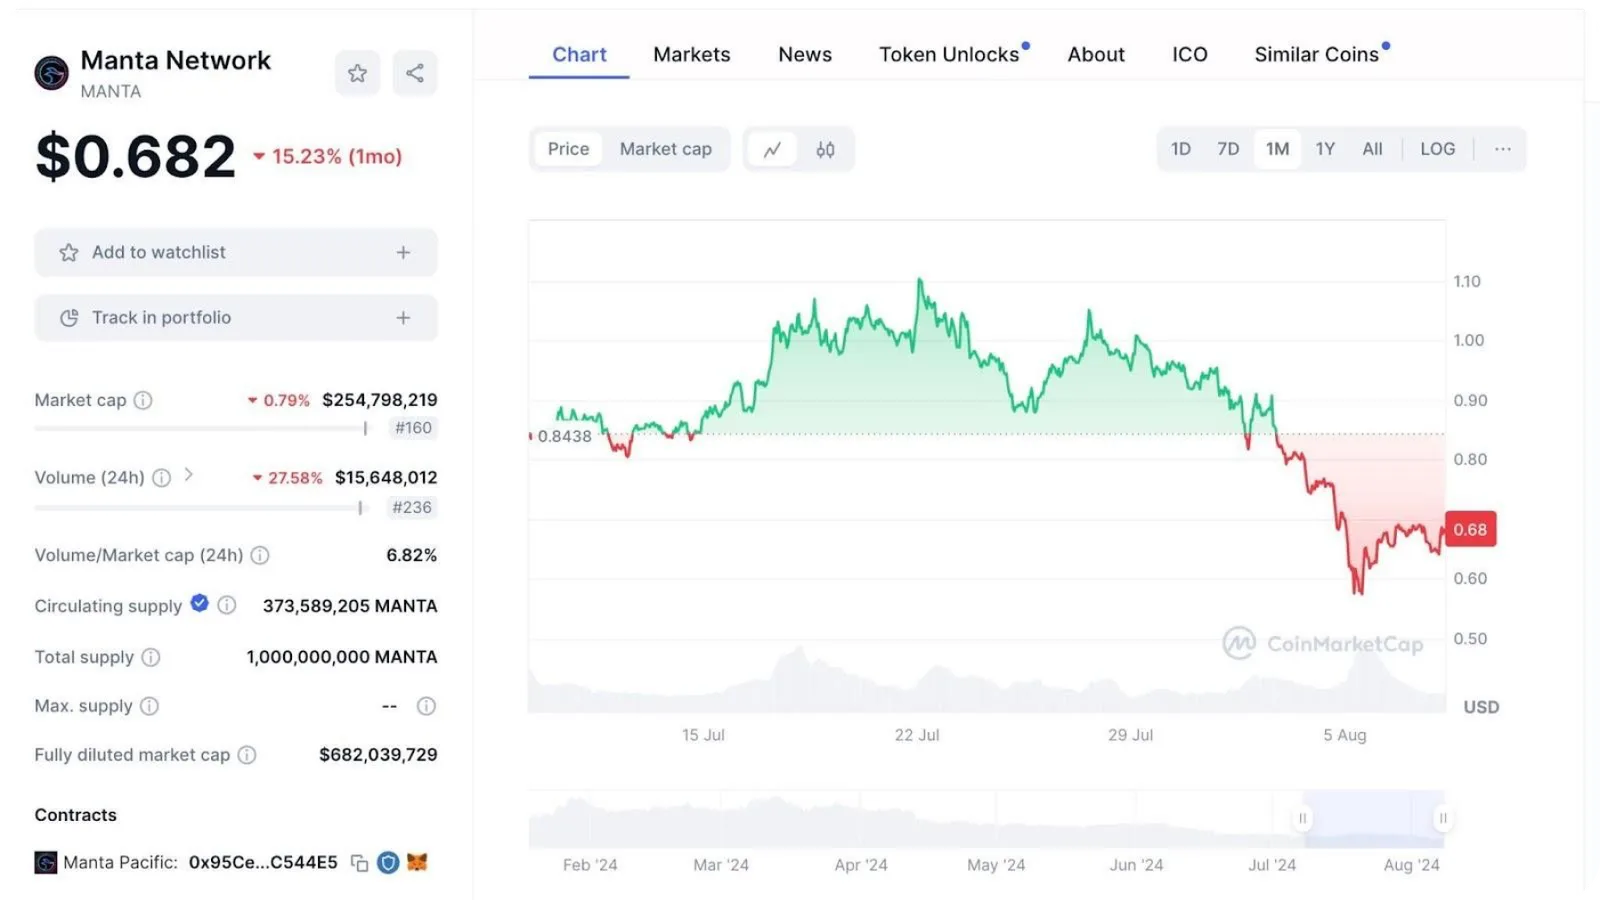Screen dimensions: 1600x900
Task: Set chart range to 1Y
Action: tap(1325, 149)
